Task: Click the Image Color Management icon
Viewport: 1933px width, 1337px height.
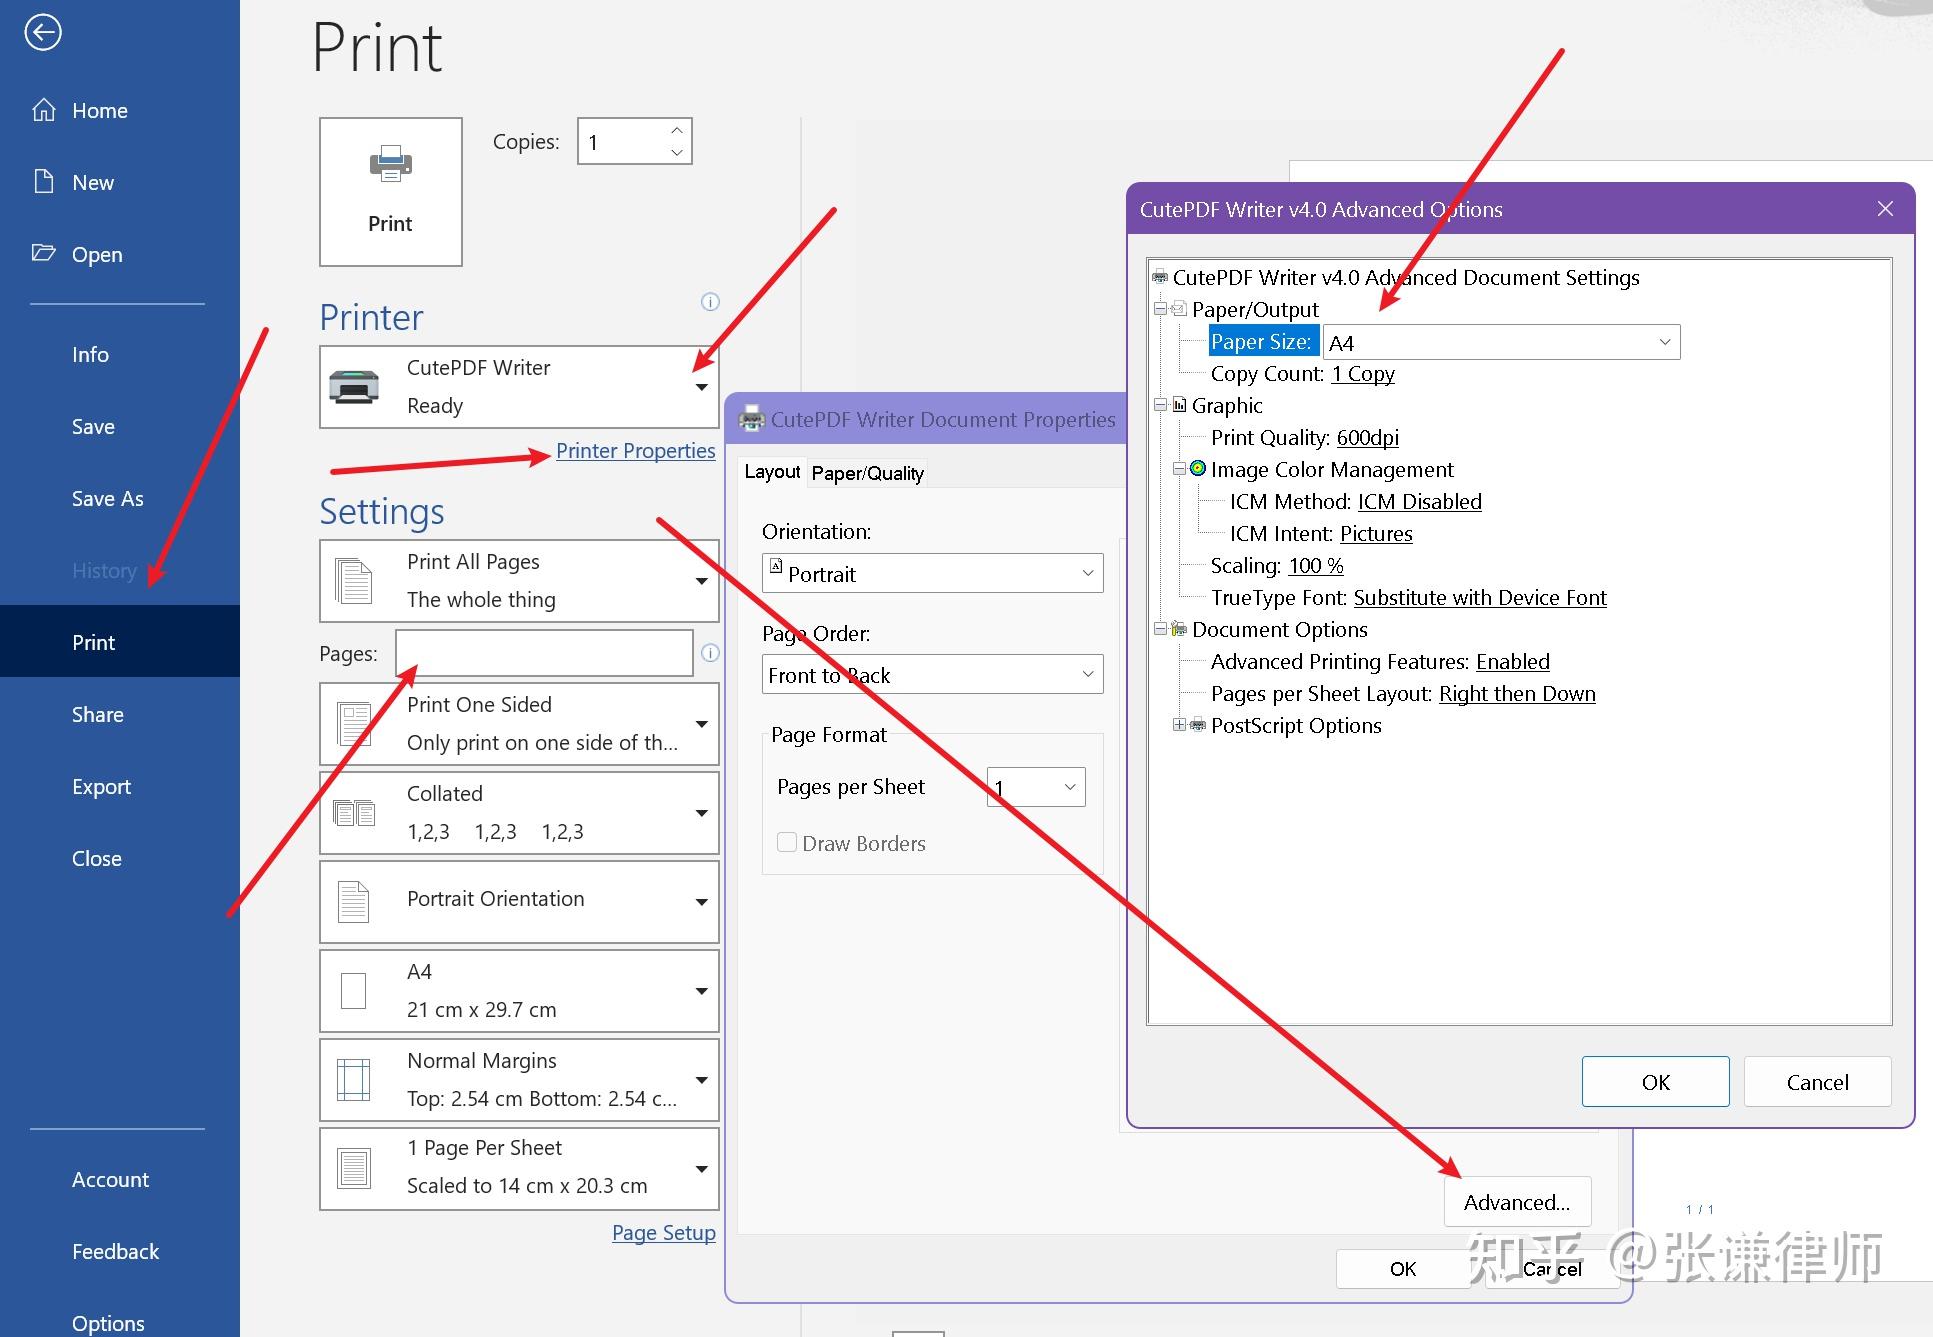Action: (x=1198, y=469)
